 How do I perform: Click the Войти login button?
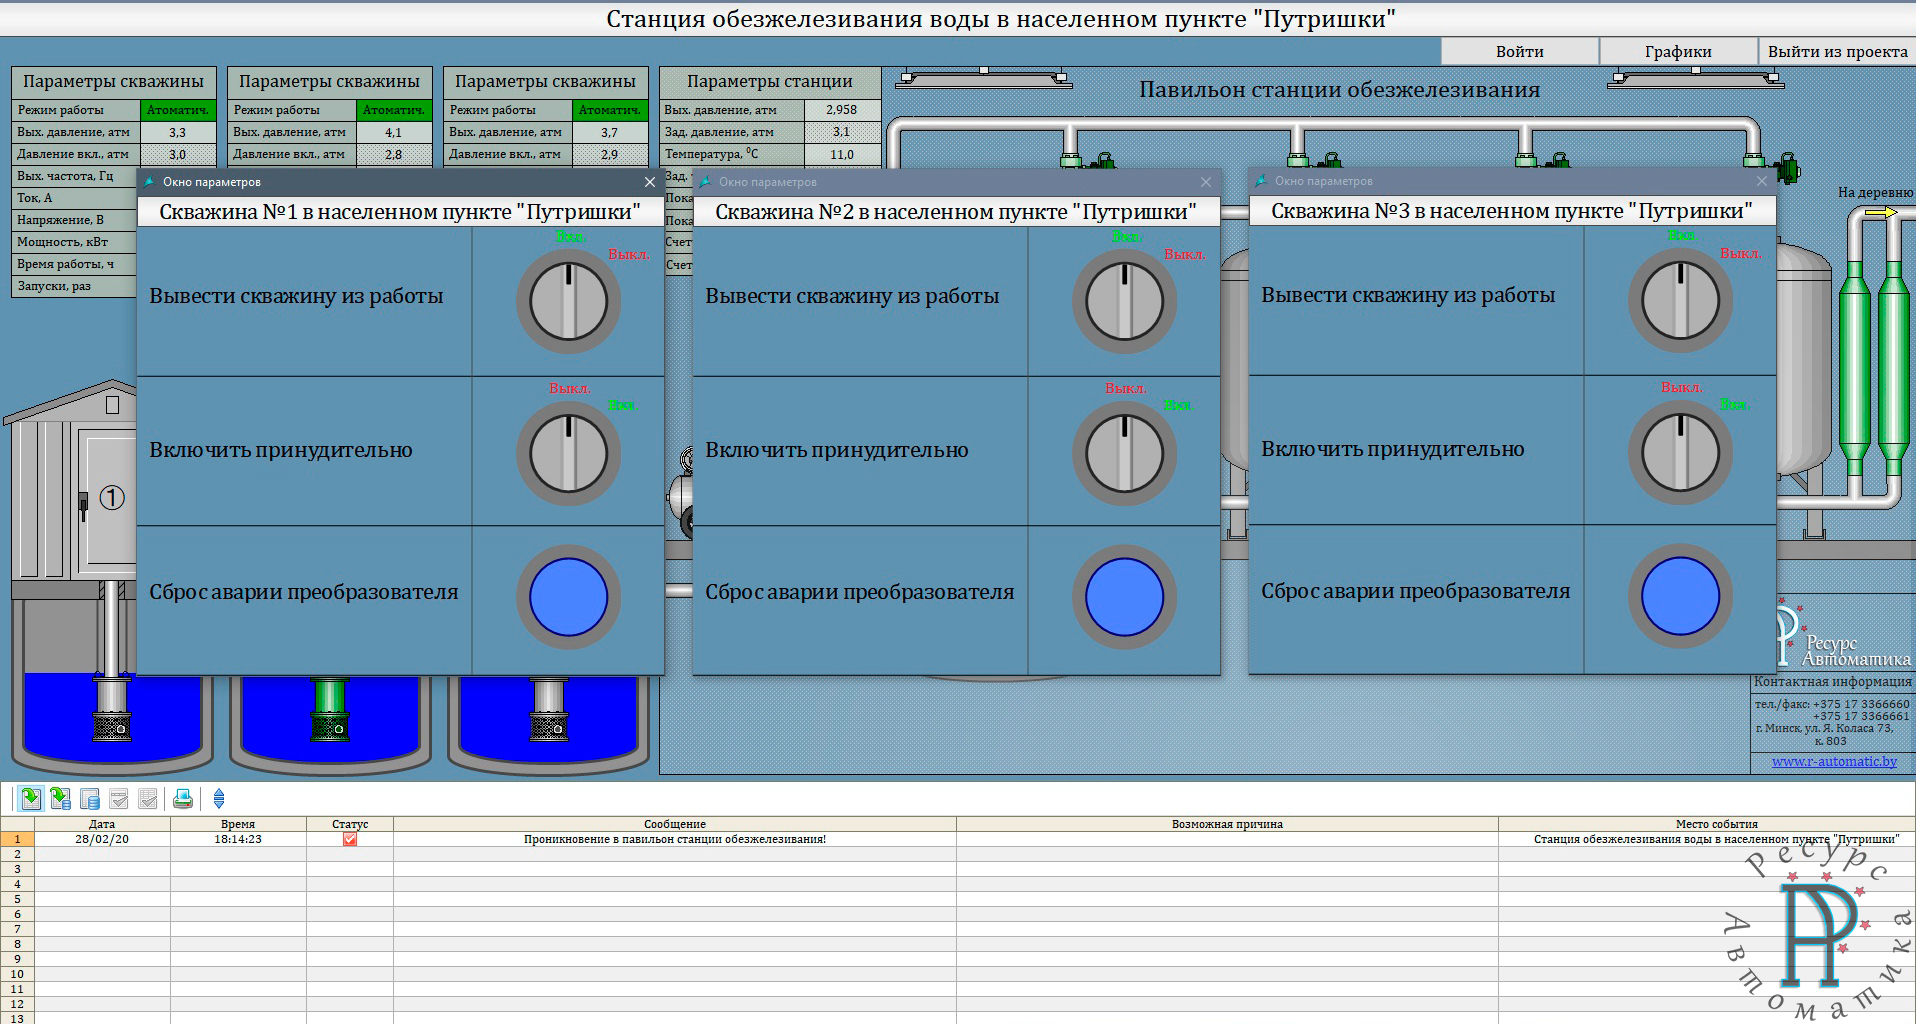tap(1520, 51)
